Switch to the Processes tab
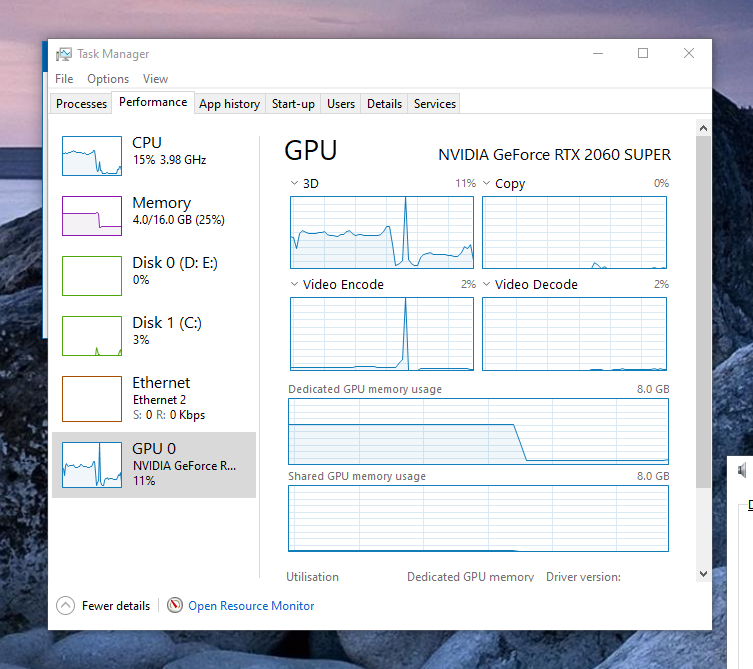 pyautogui.click(x=81, y=104)
